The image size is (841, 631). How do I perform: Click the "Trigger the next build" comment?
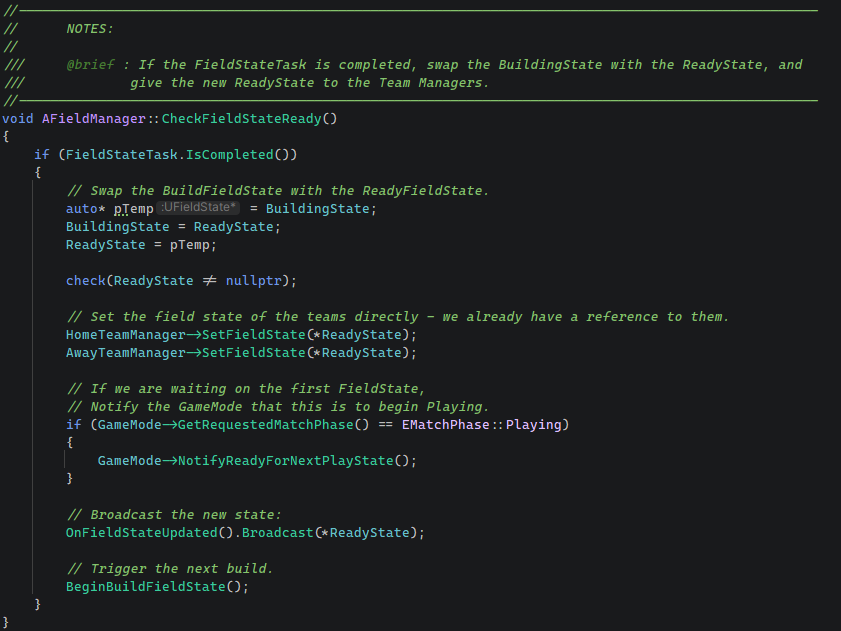point(169,568)
